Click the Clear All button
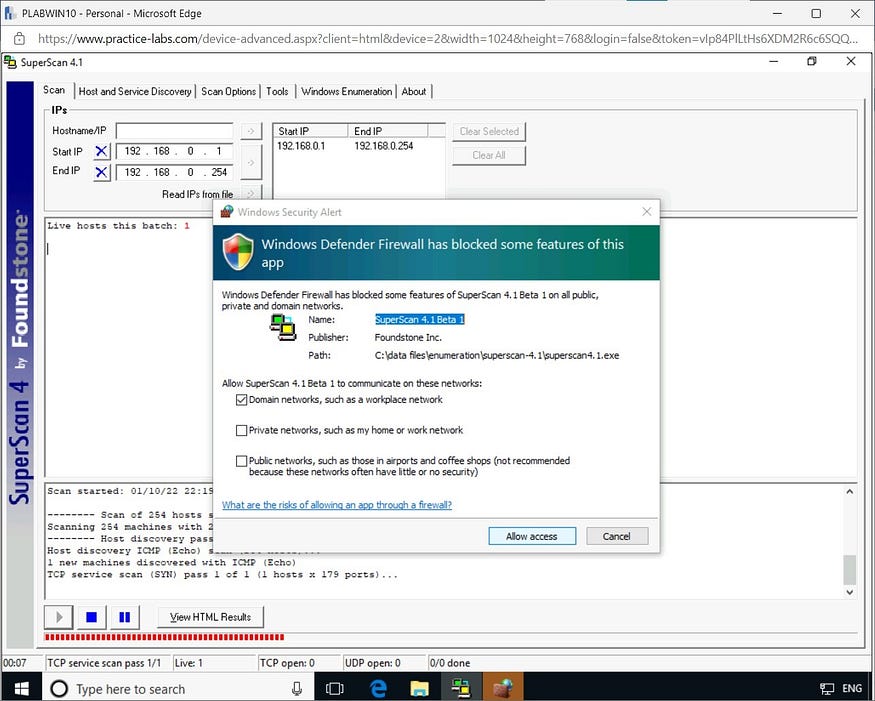The height and width of the screenshot is (701, 875). coord(489,156)
